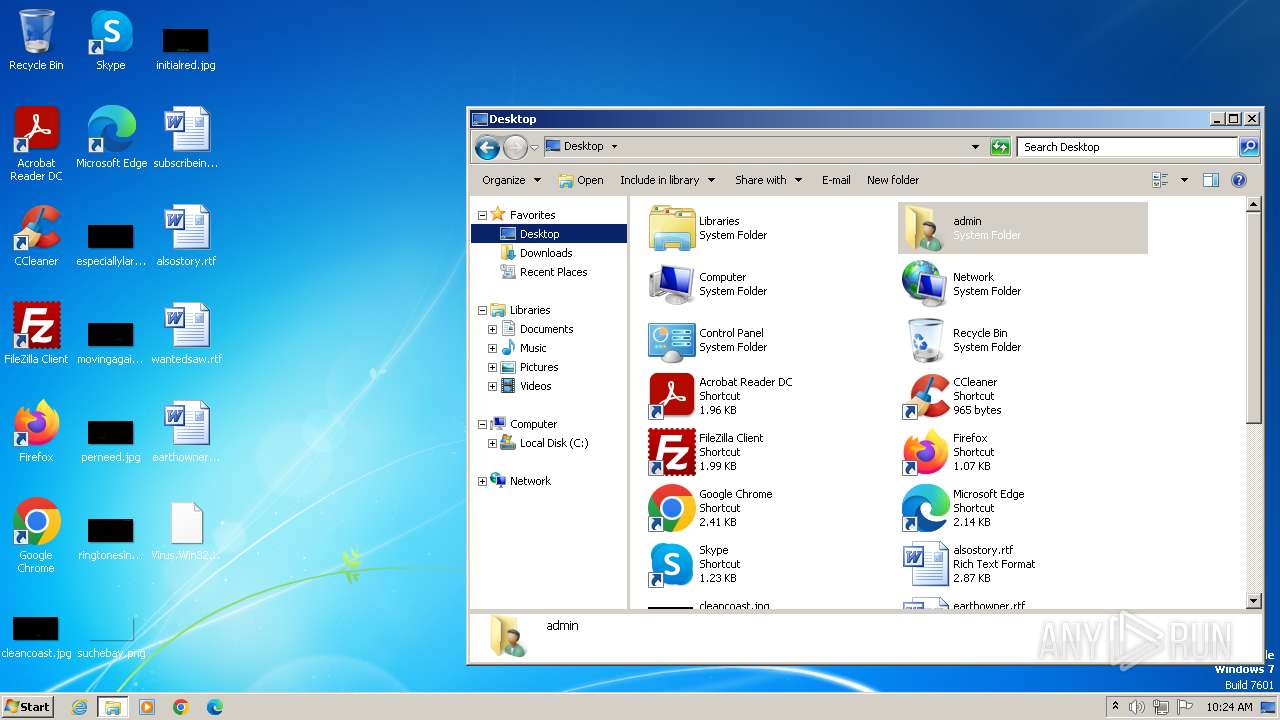Screen dimensions: 1280x720
Task: Create a New folder
Action: click(893, 180)
